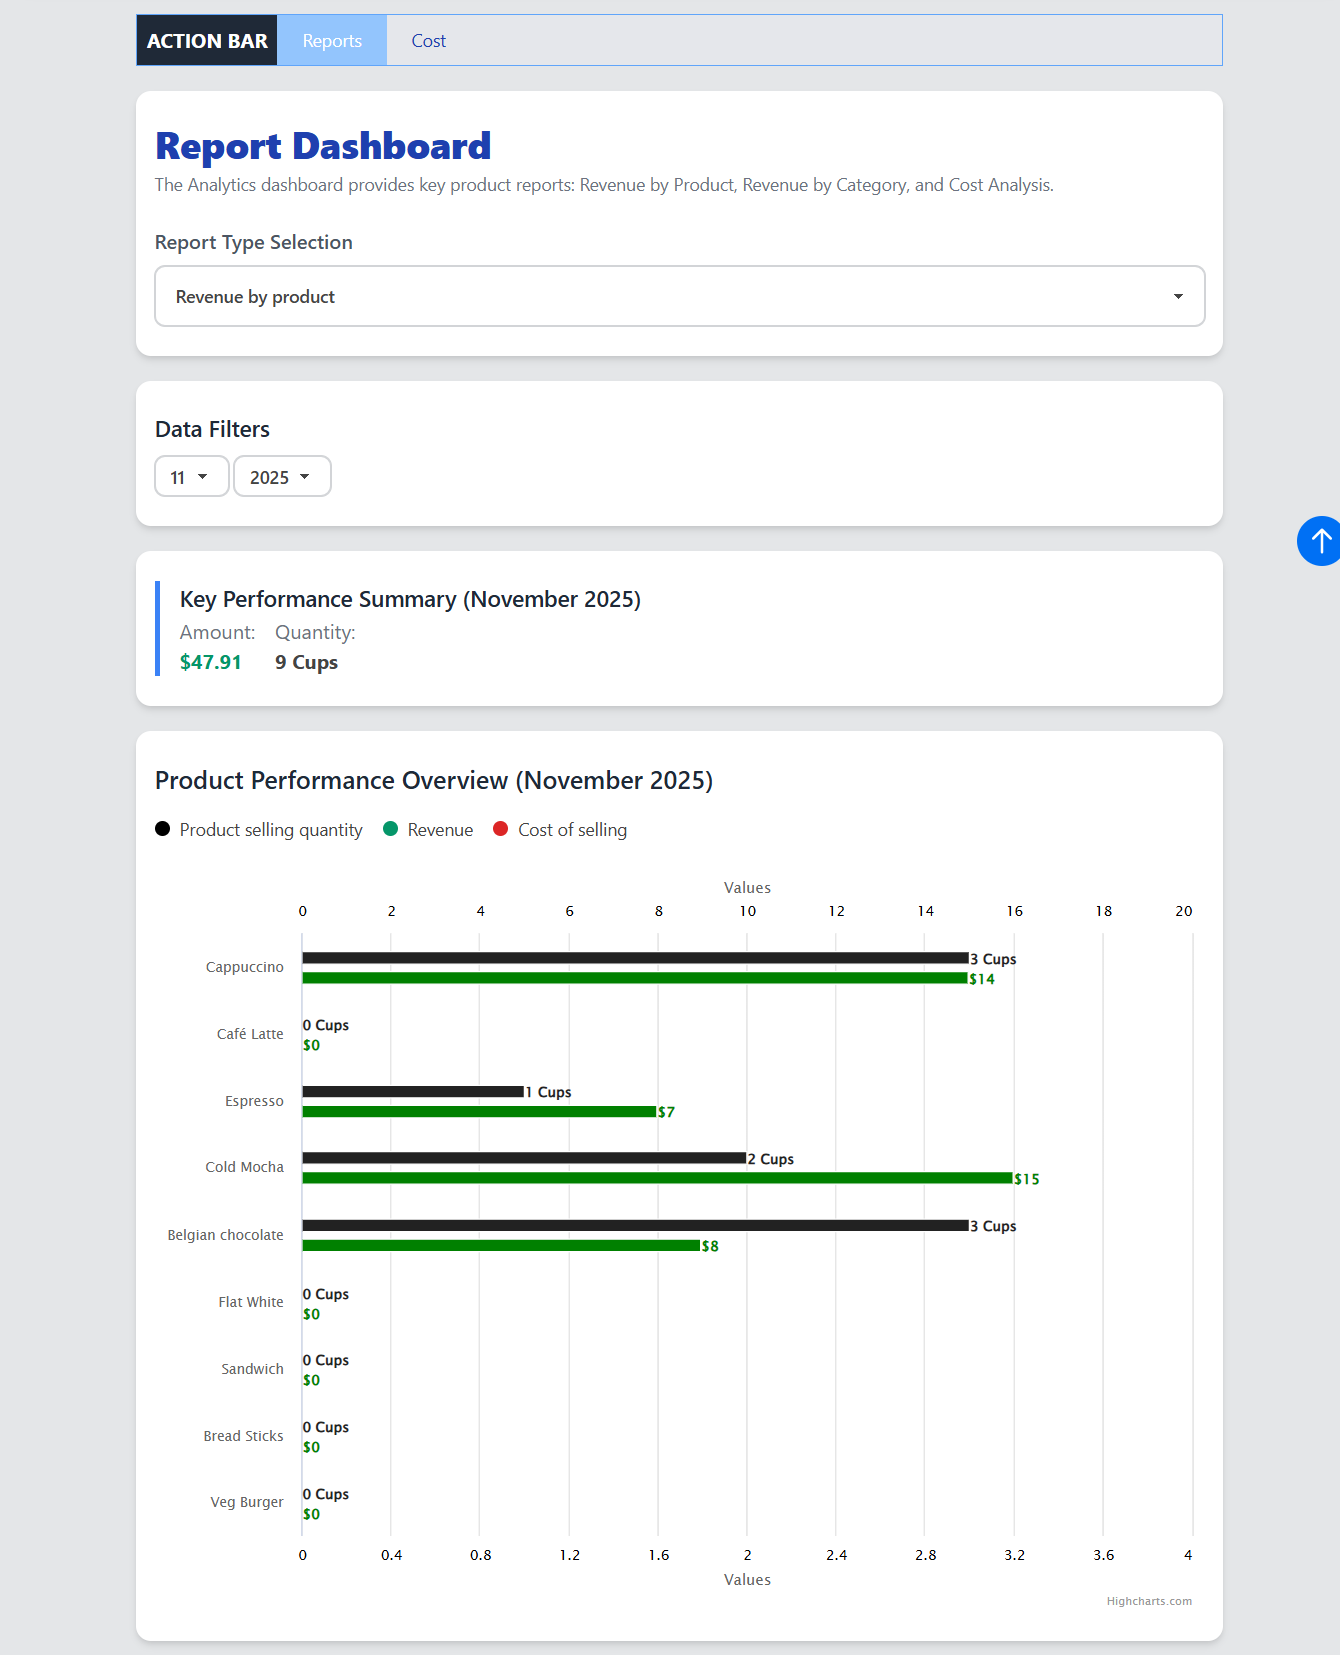The width and height of the screenshot is (1340, 1655).
Task: Toggle the Product selling quantity series label
Action: (271, 830)
